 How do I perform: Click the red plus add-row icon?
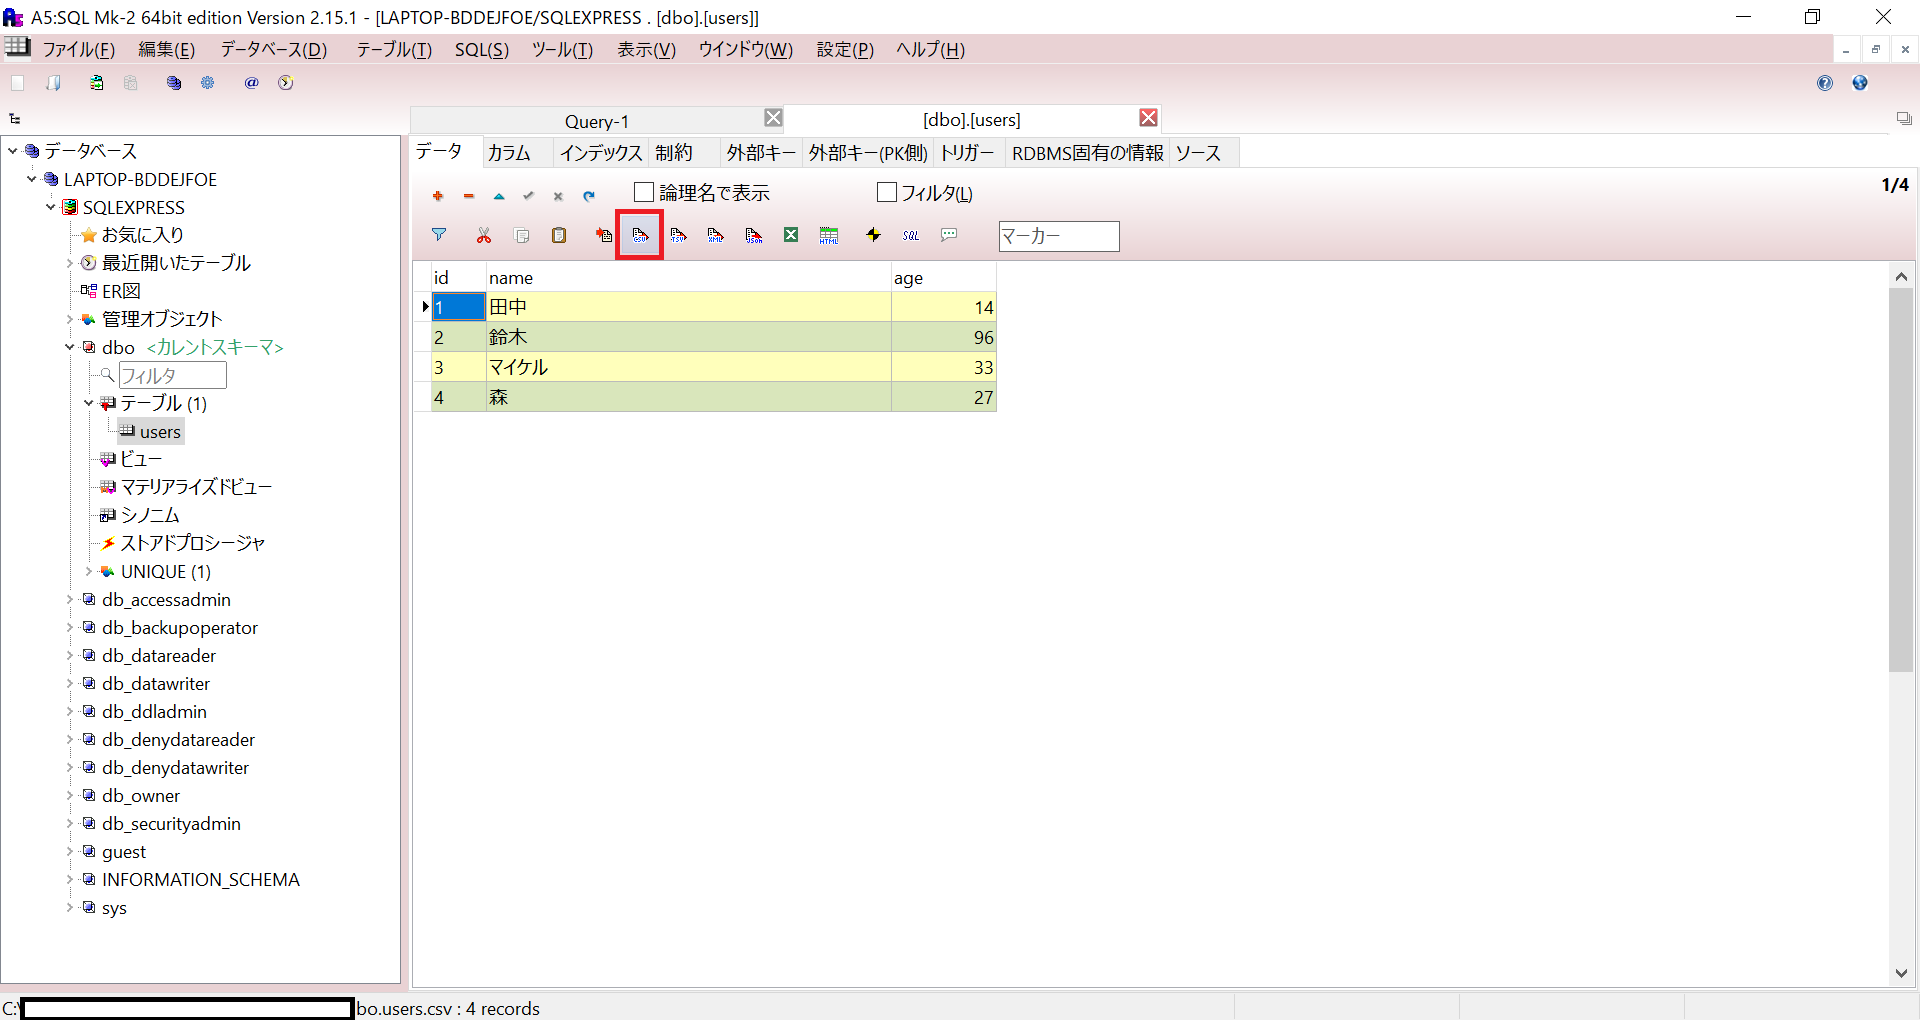tap(438, 196)
